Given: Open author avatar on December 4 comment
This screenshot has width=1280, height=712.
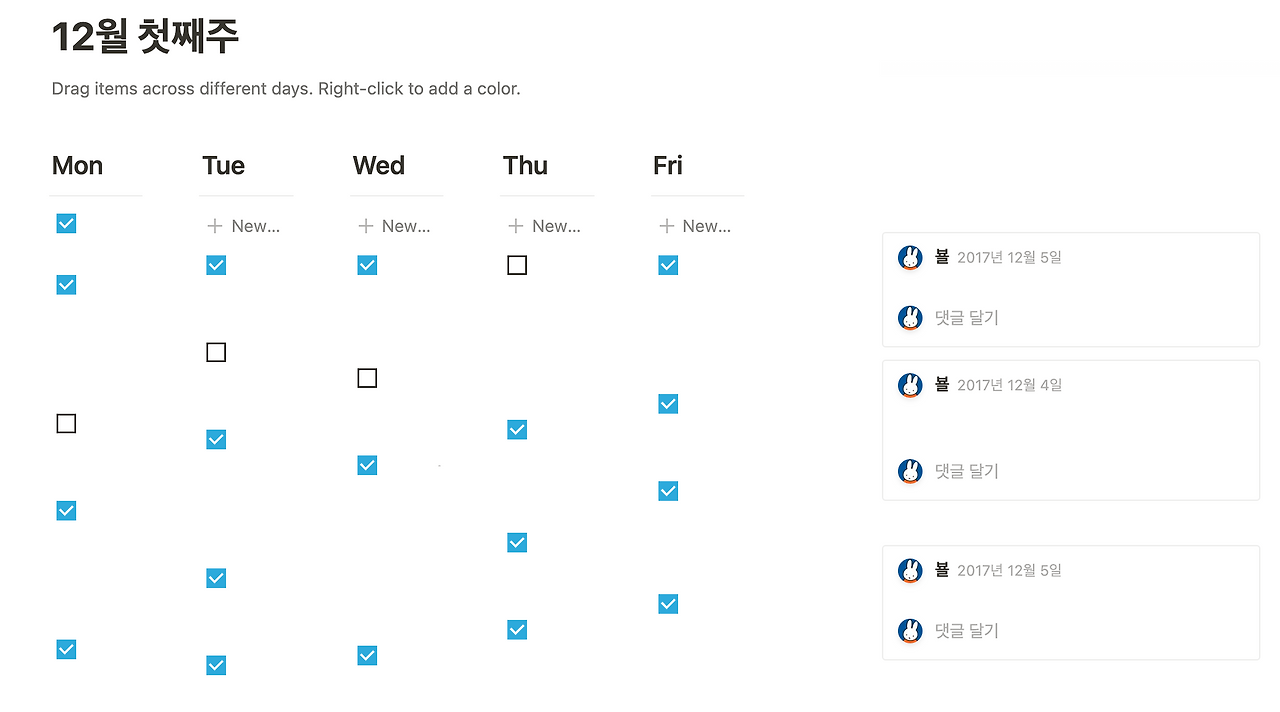Looking at the screenshot, I should click(x=910, y=385).
